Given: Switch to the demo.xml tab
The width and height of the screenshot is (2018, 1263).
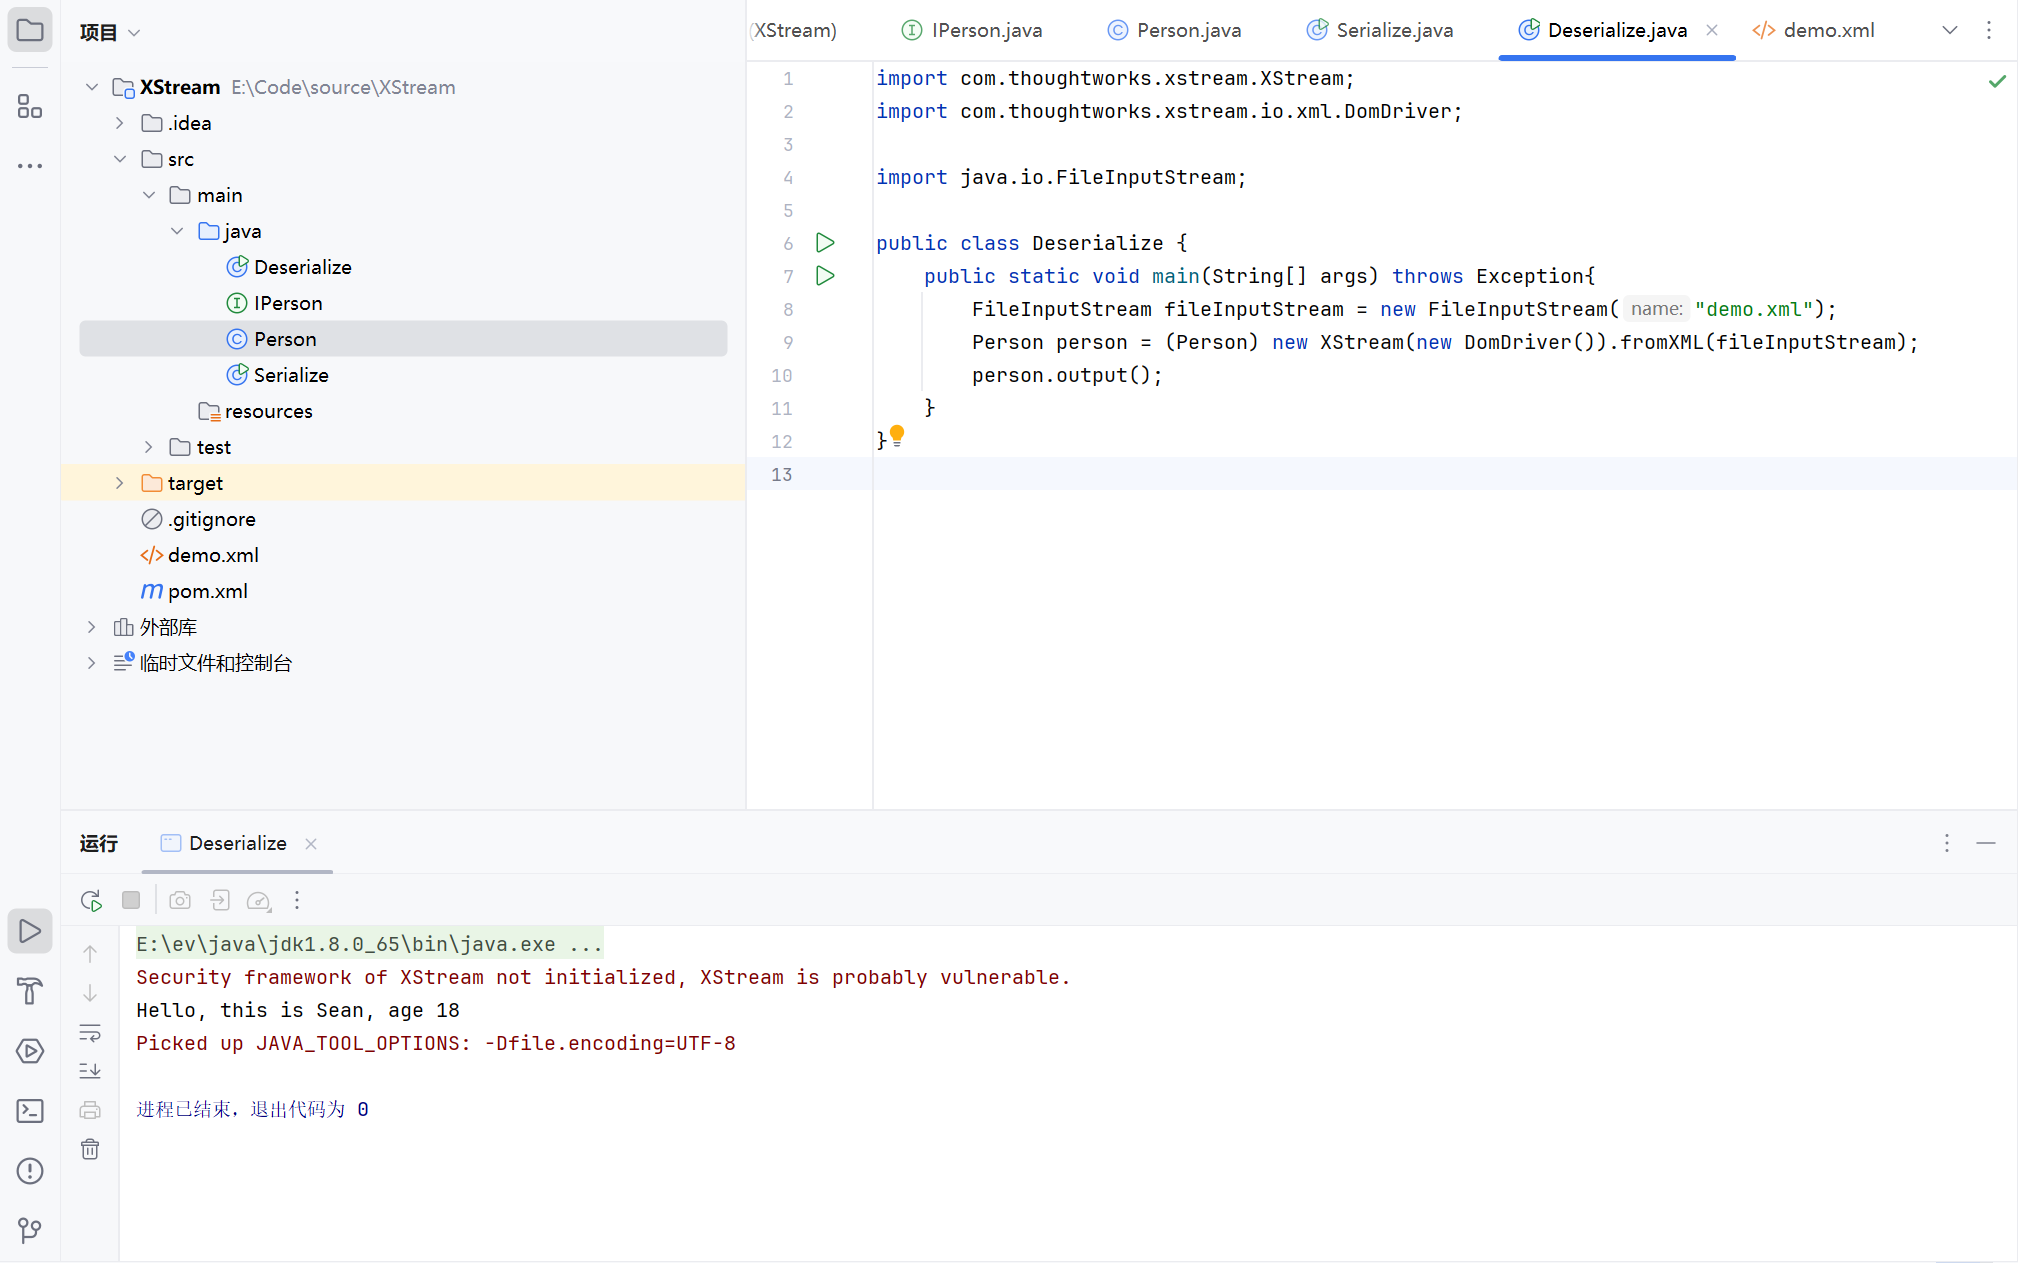Looking at the screenshot, I should click(1814, 30).
